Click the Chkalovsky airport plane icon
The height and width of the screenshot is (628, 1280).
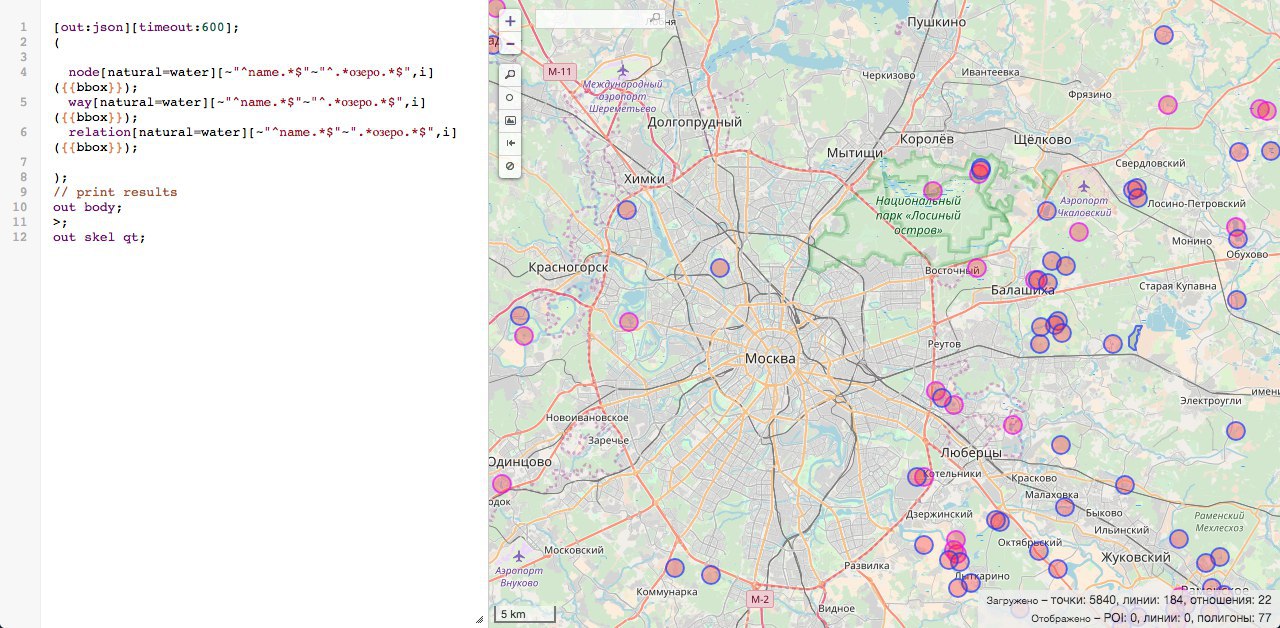click(1084, 186)
